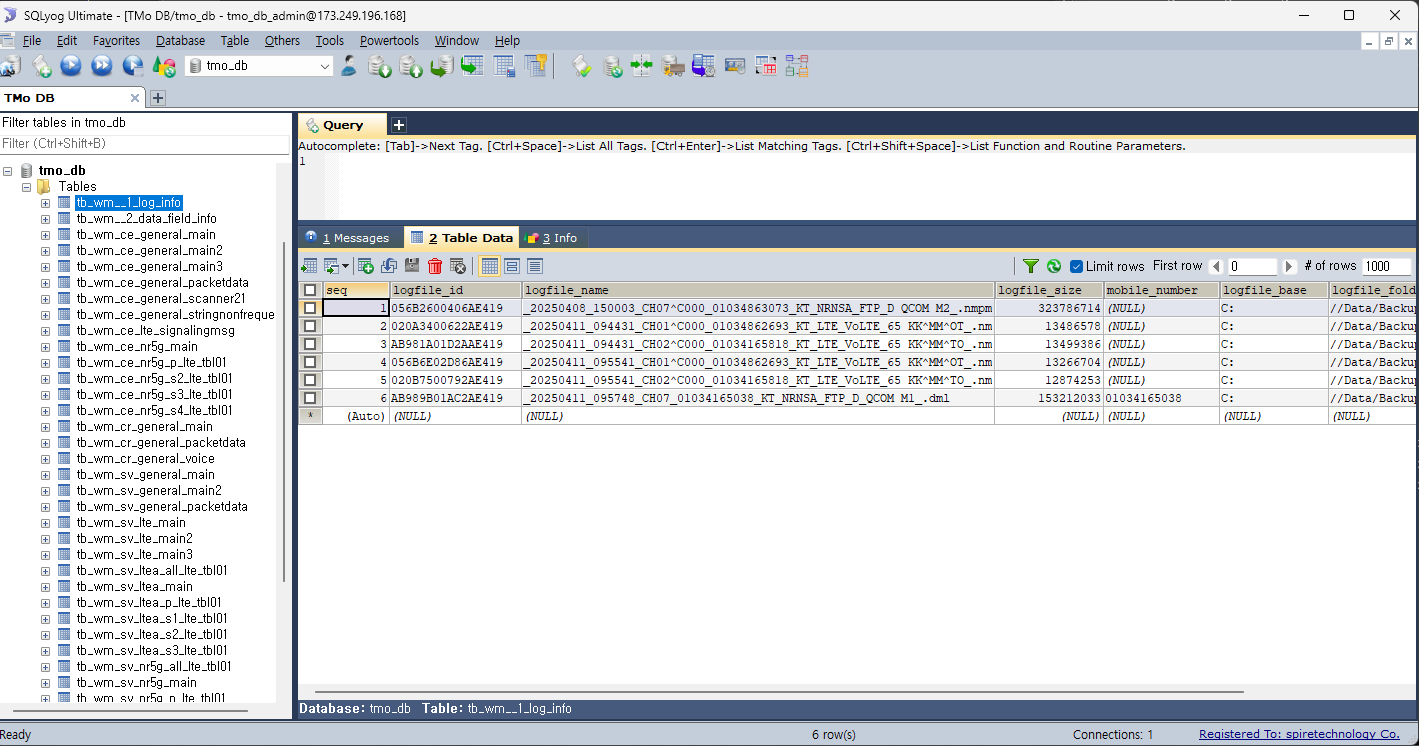The height and width of the screenshot is (746, 1419).
Task: Switch to form view icon
Action: [512, 266]
